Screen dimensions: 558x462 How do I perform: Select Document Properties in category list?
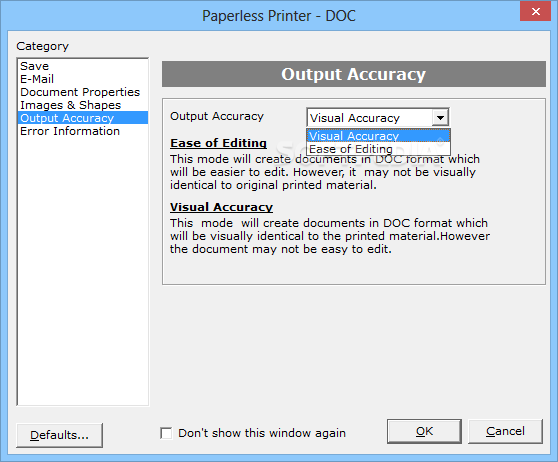click(83, 92)
